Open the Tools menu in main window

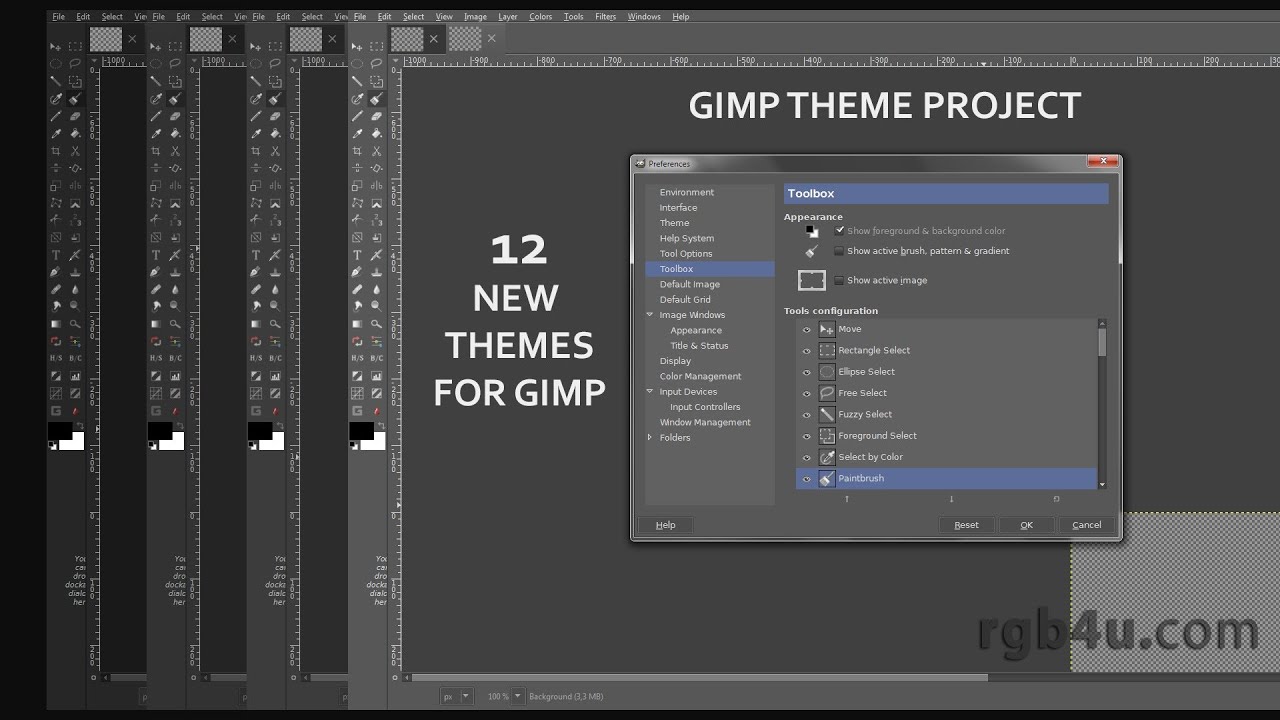[x=573, y=17]
